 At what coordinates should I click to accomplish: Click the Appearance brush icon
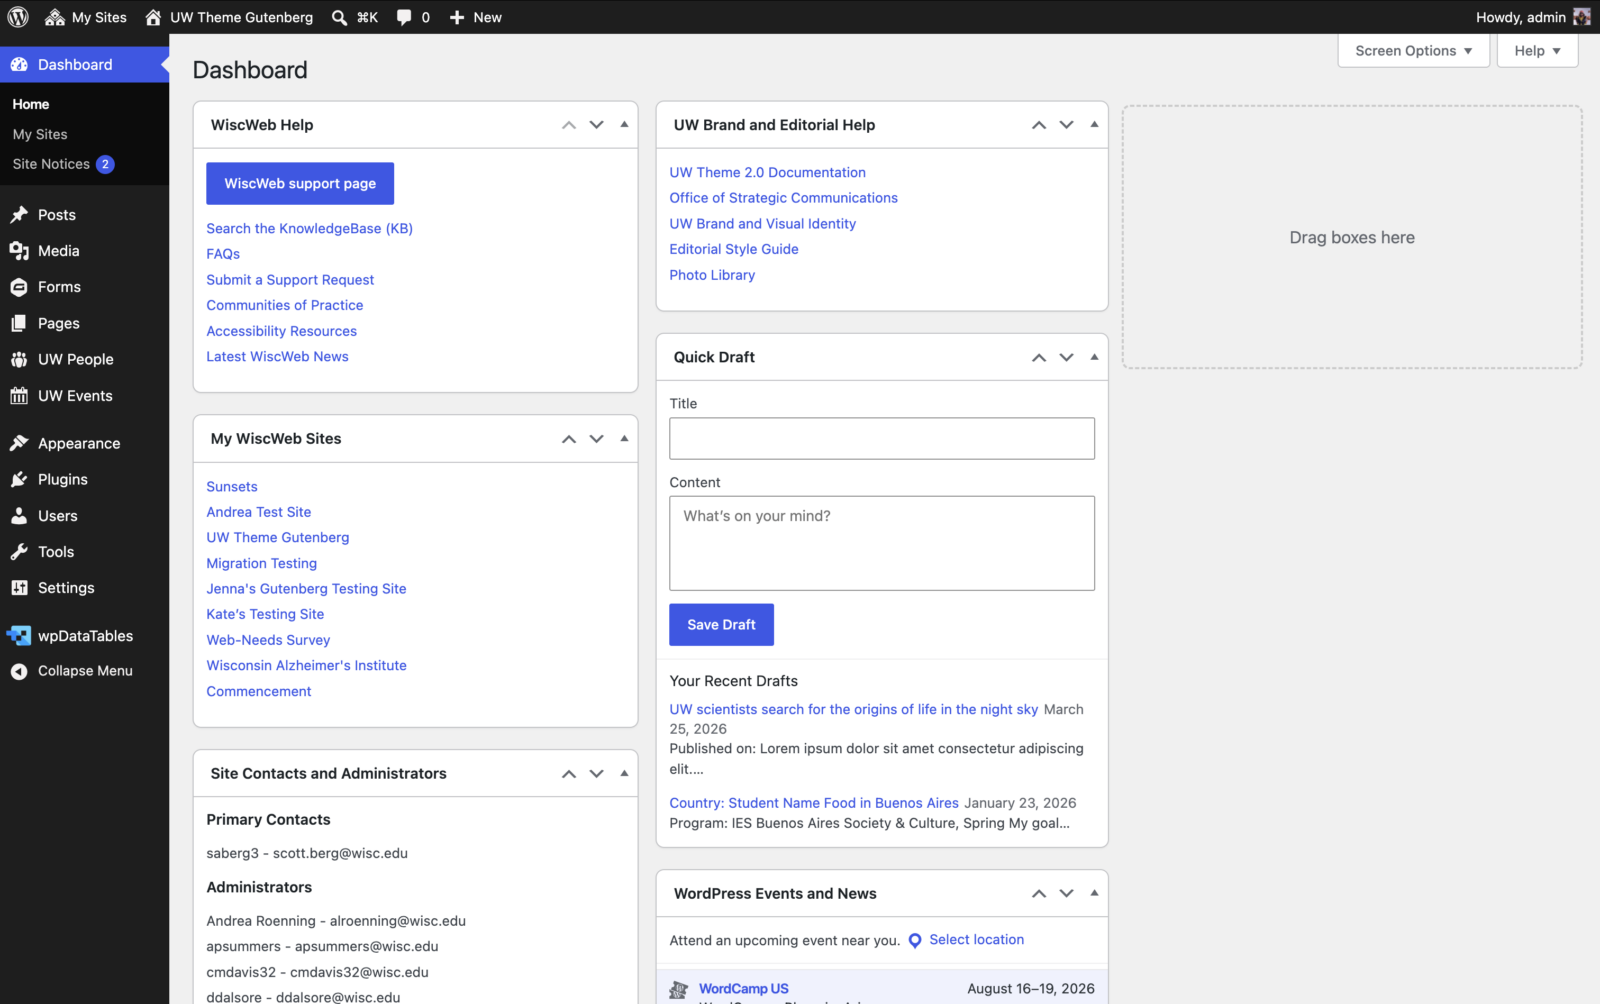(19, 443)
